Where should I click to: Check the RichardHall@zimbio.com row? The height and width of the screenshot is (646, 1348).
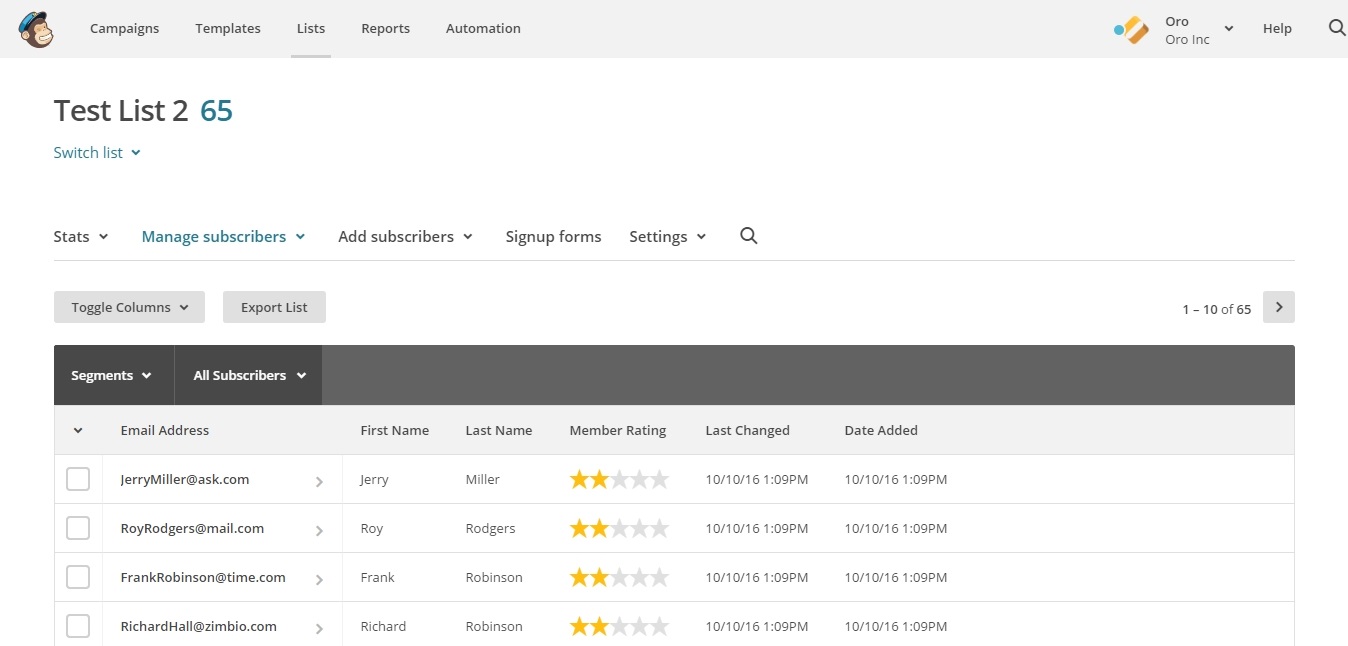click(78, 626)
